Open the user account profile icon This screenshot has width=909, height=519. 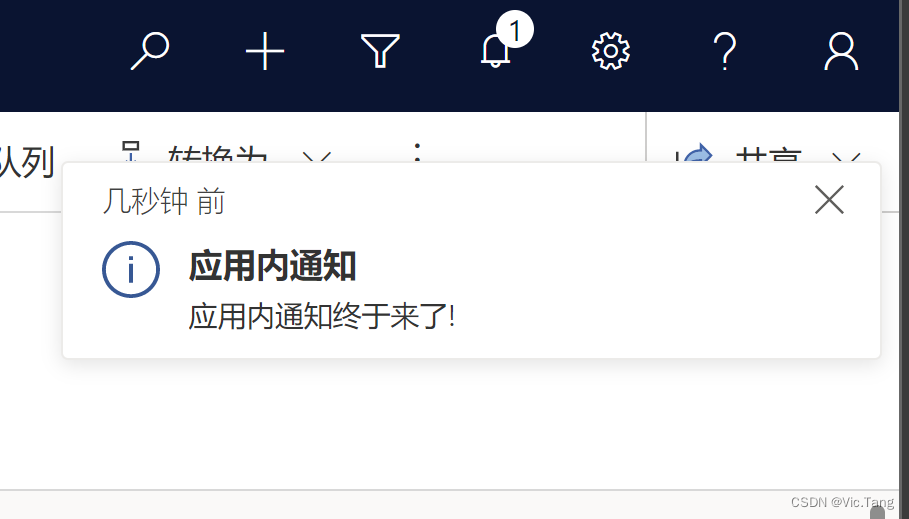pyautogui.click(x=841, y=52)
